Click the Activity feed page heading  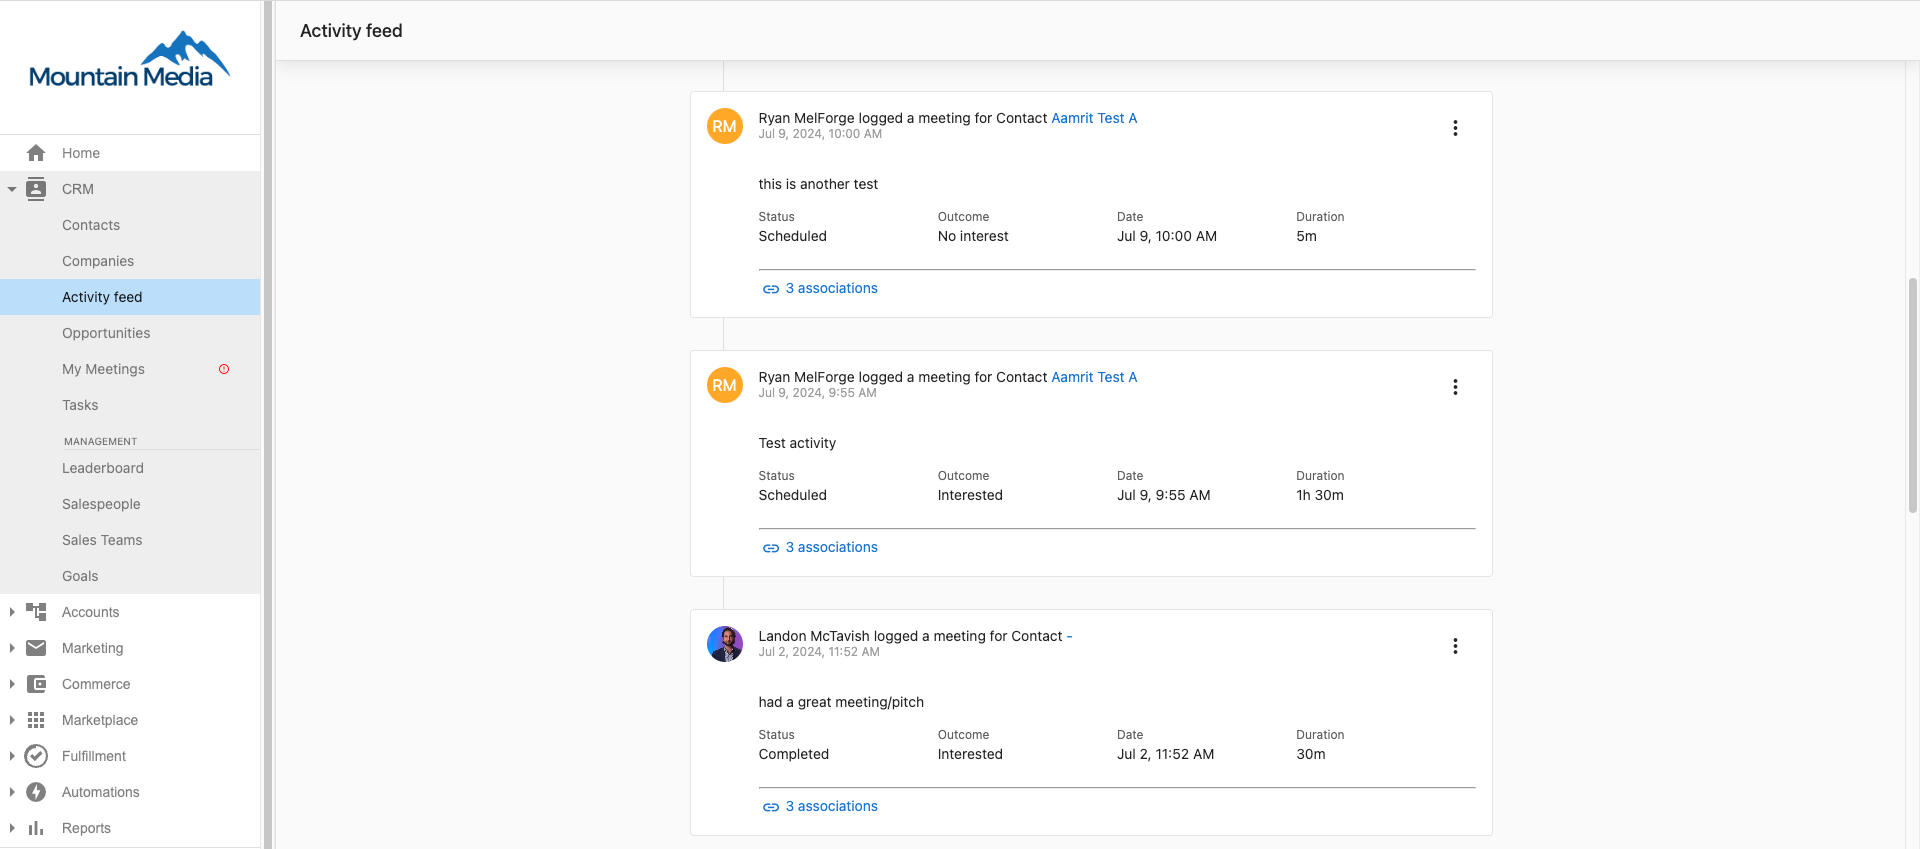[x=351, y=31]
